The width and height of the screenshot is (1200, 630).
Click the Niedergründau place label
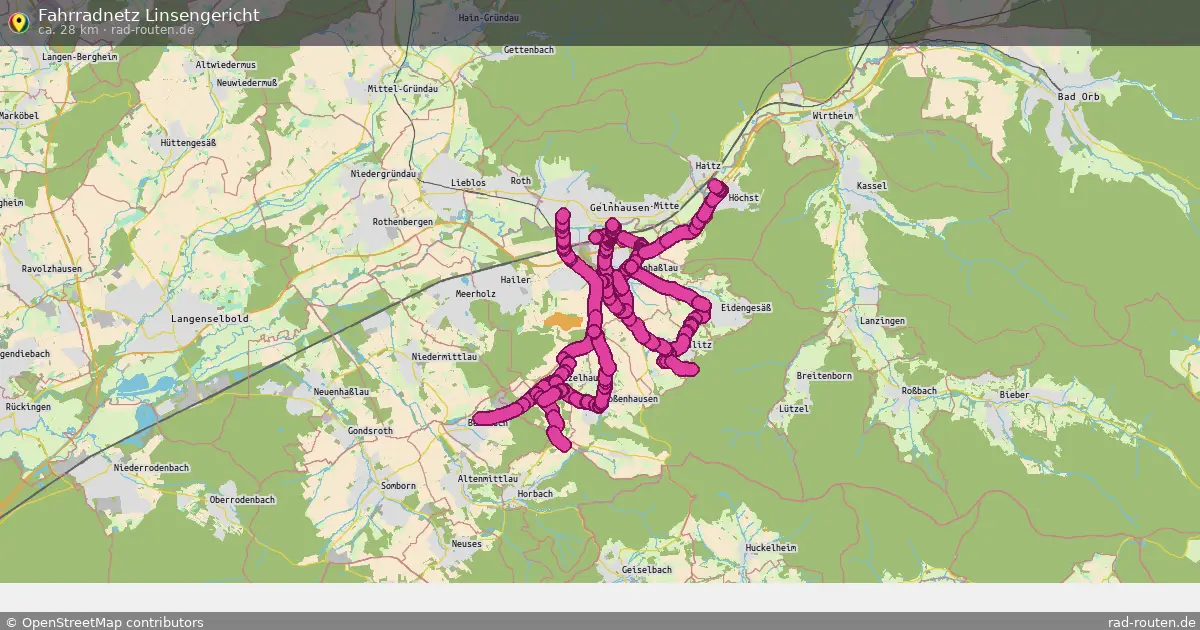(x=383, y=174)
